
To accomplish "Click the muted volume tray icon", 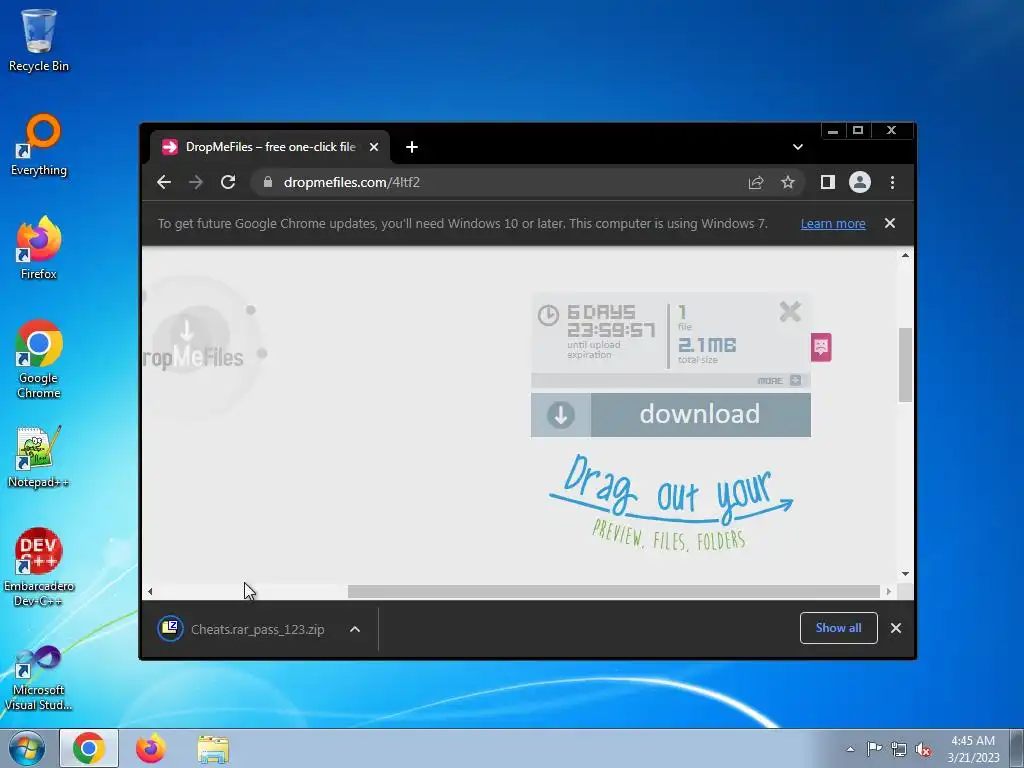I will 923,750.
